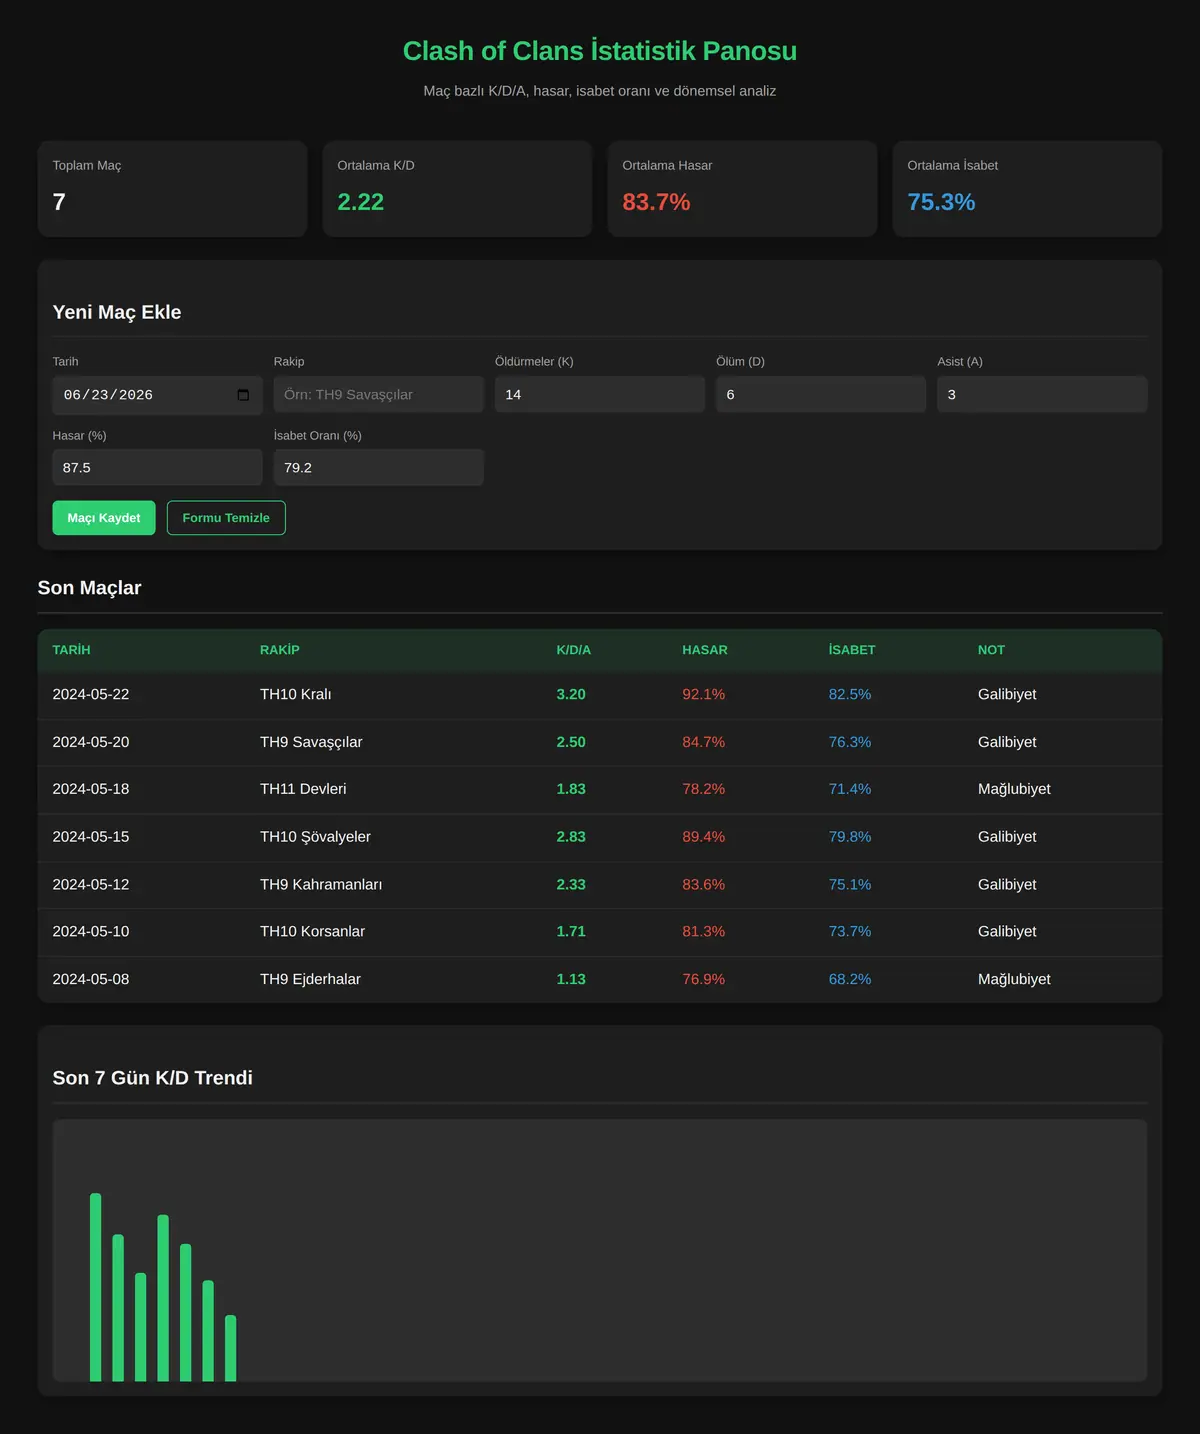Click the HASAR column header
1200x1434 pixels.
pyautogui.click(x=705, y=650)
